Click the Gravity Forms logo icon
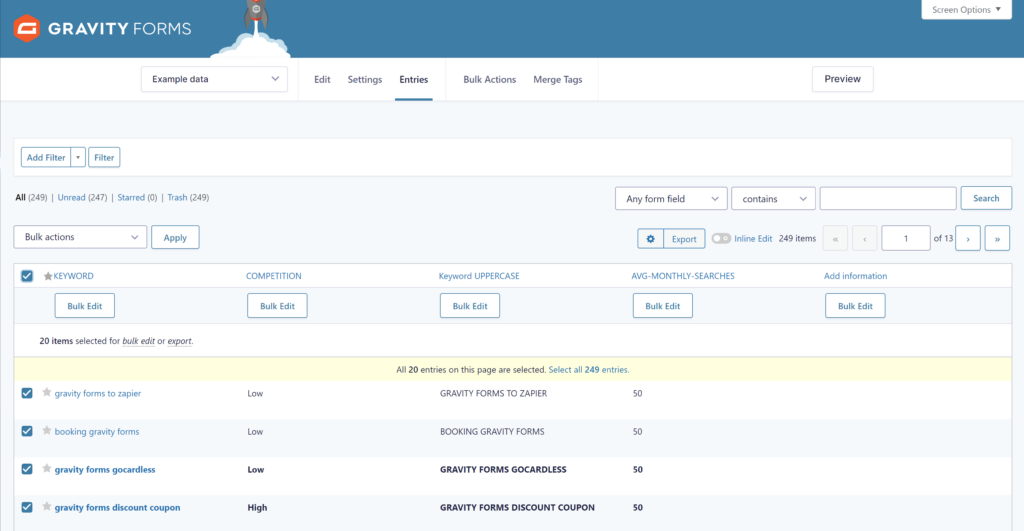This screenshot has height=531, width=1024. click(x=27, y=28)
